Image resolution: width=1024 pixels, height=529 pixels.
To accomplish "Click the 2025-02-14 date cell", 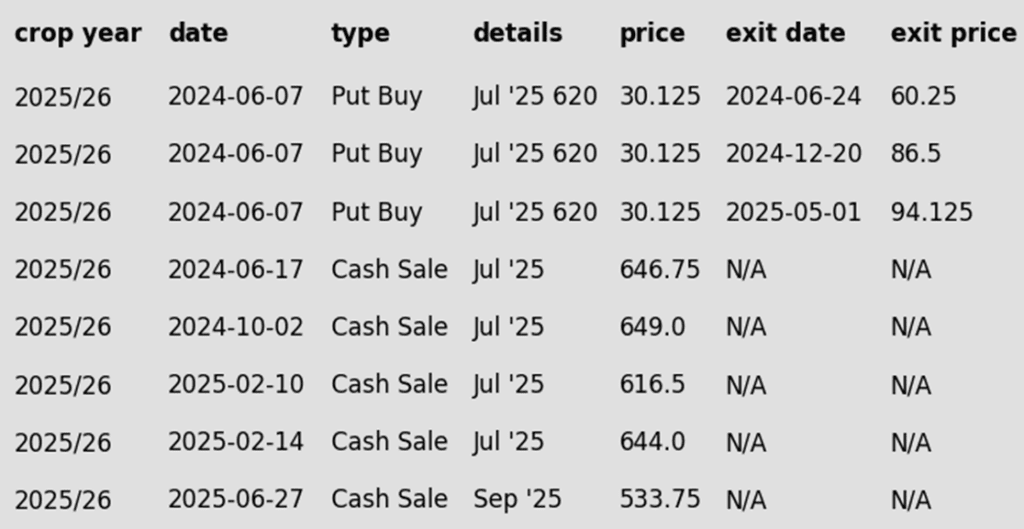I will pos(236,442).
